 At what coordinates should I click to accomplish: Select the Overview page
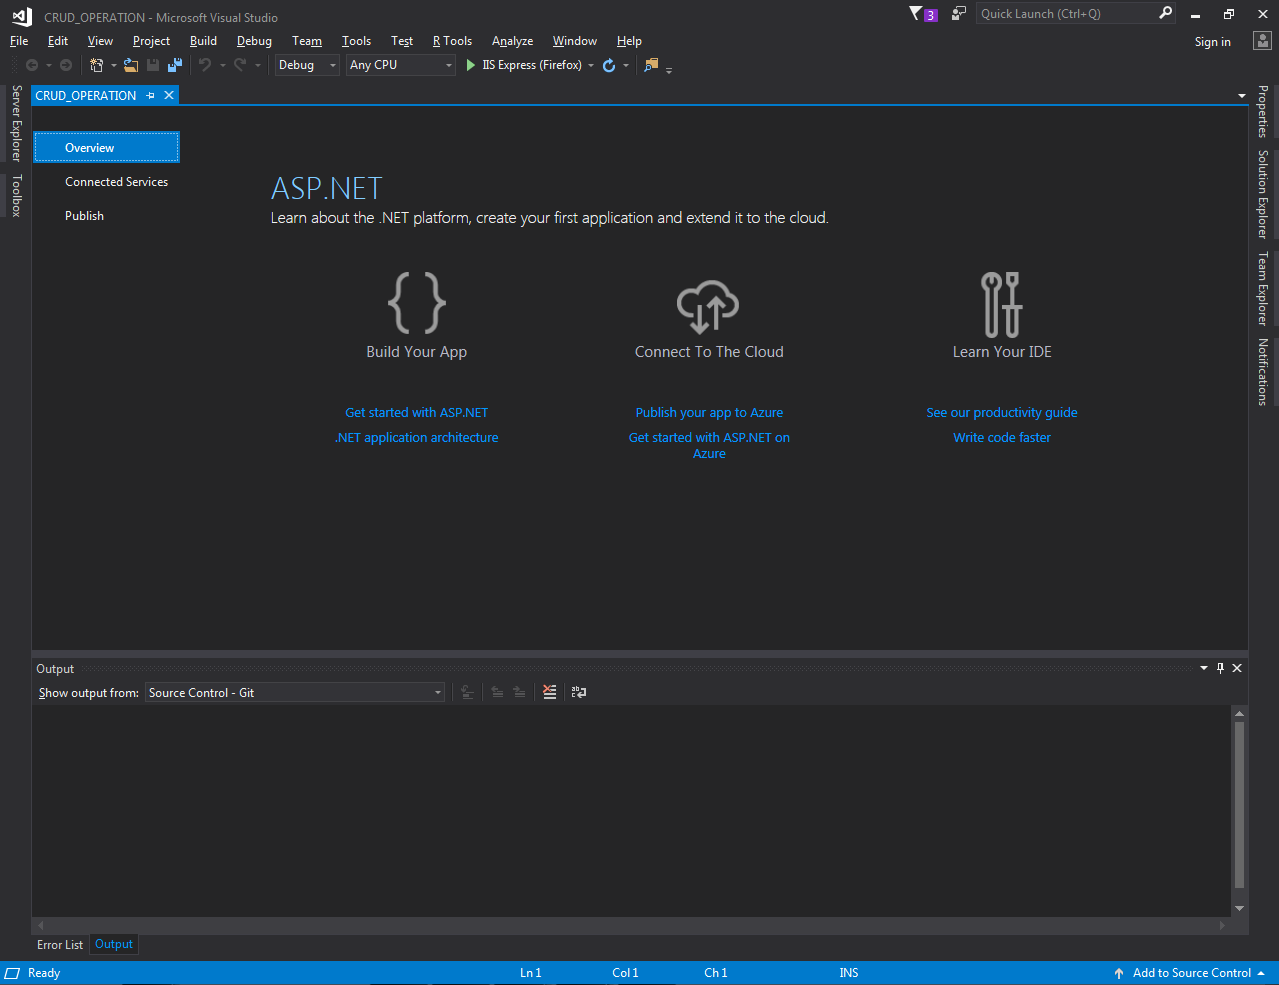tap(107, 147)
